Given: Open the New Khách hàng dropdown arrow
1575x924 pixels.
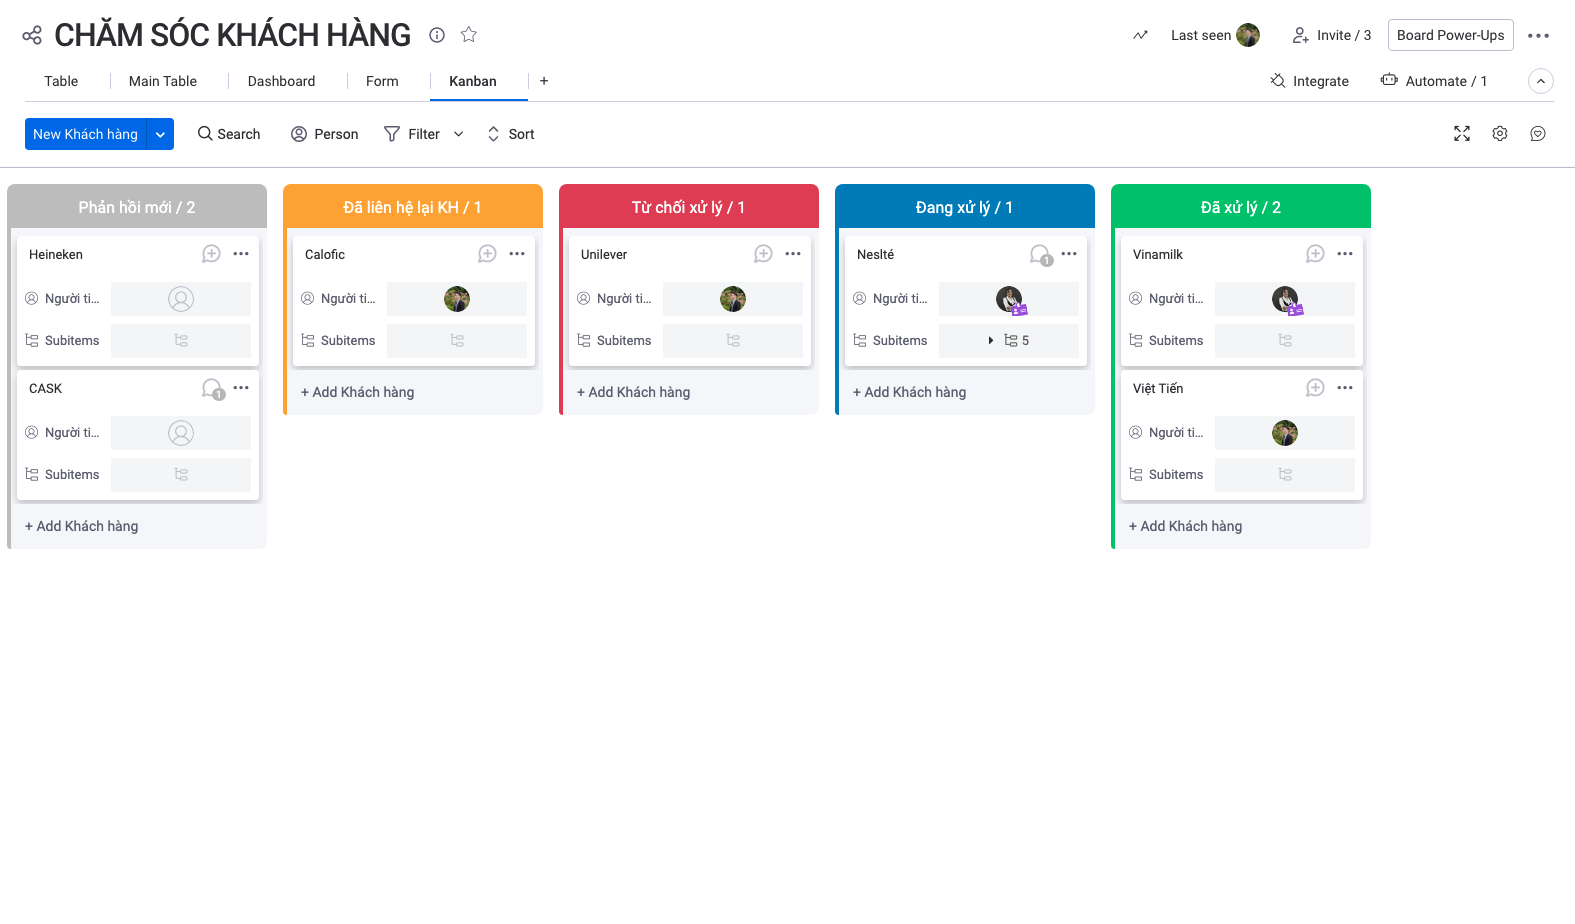Looking at the screenshot, I should click(x=160, y=134).
